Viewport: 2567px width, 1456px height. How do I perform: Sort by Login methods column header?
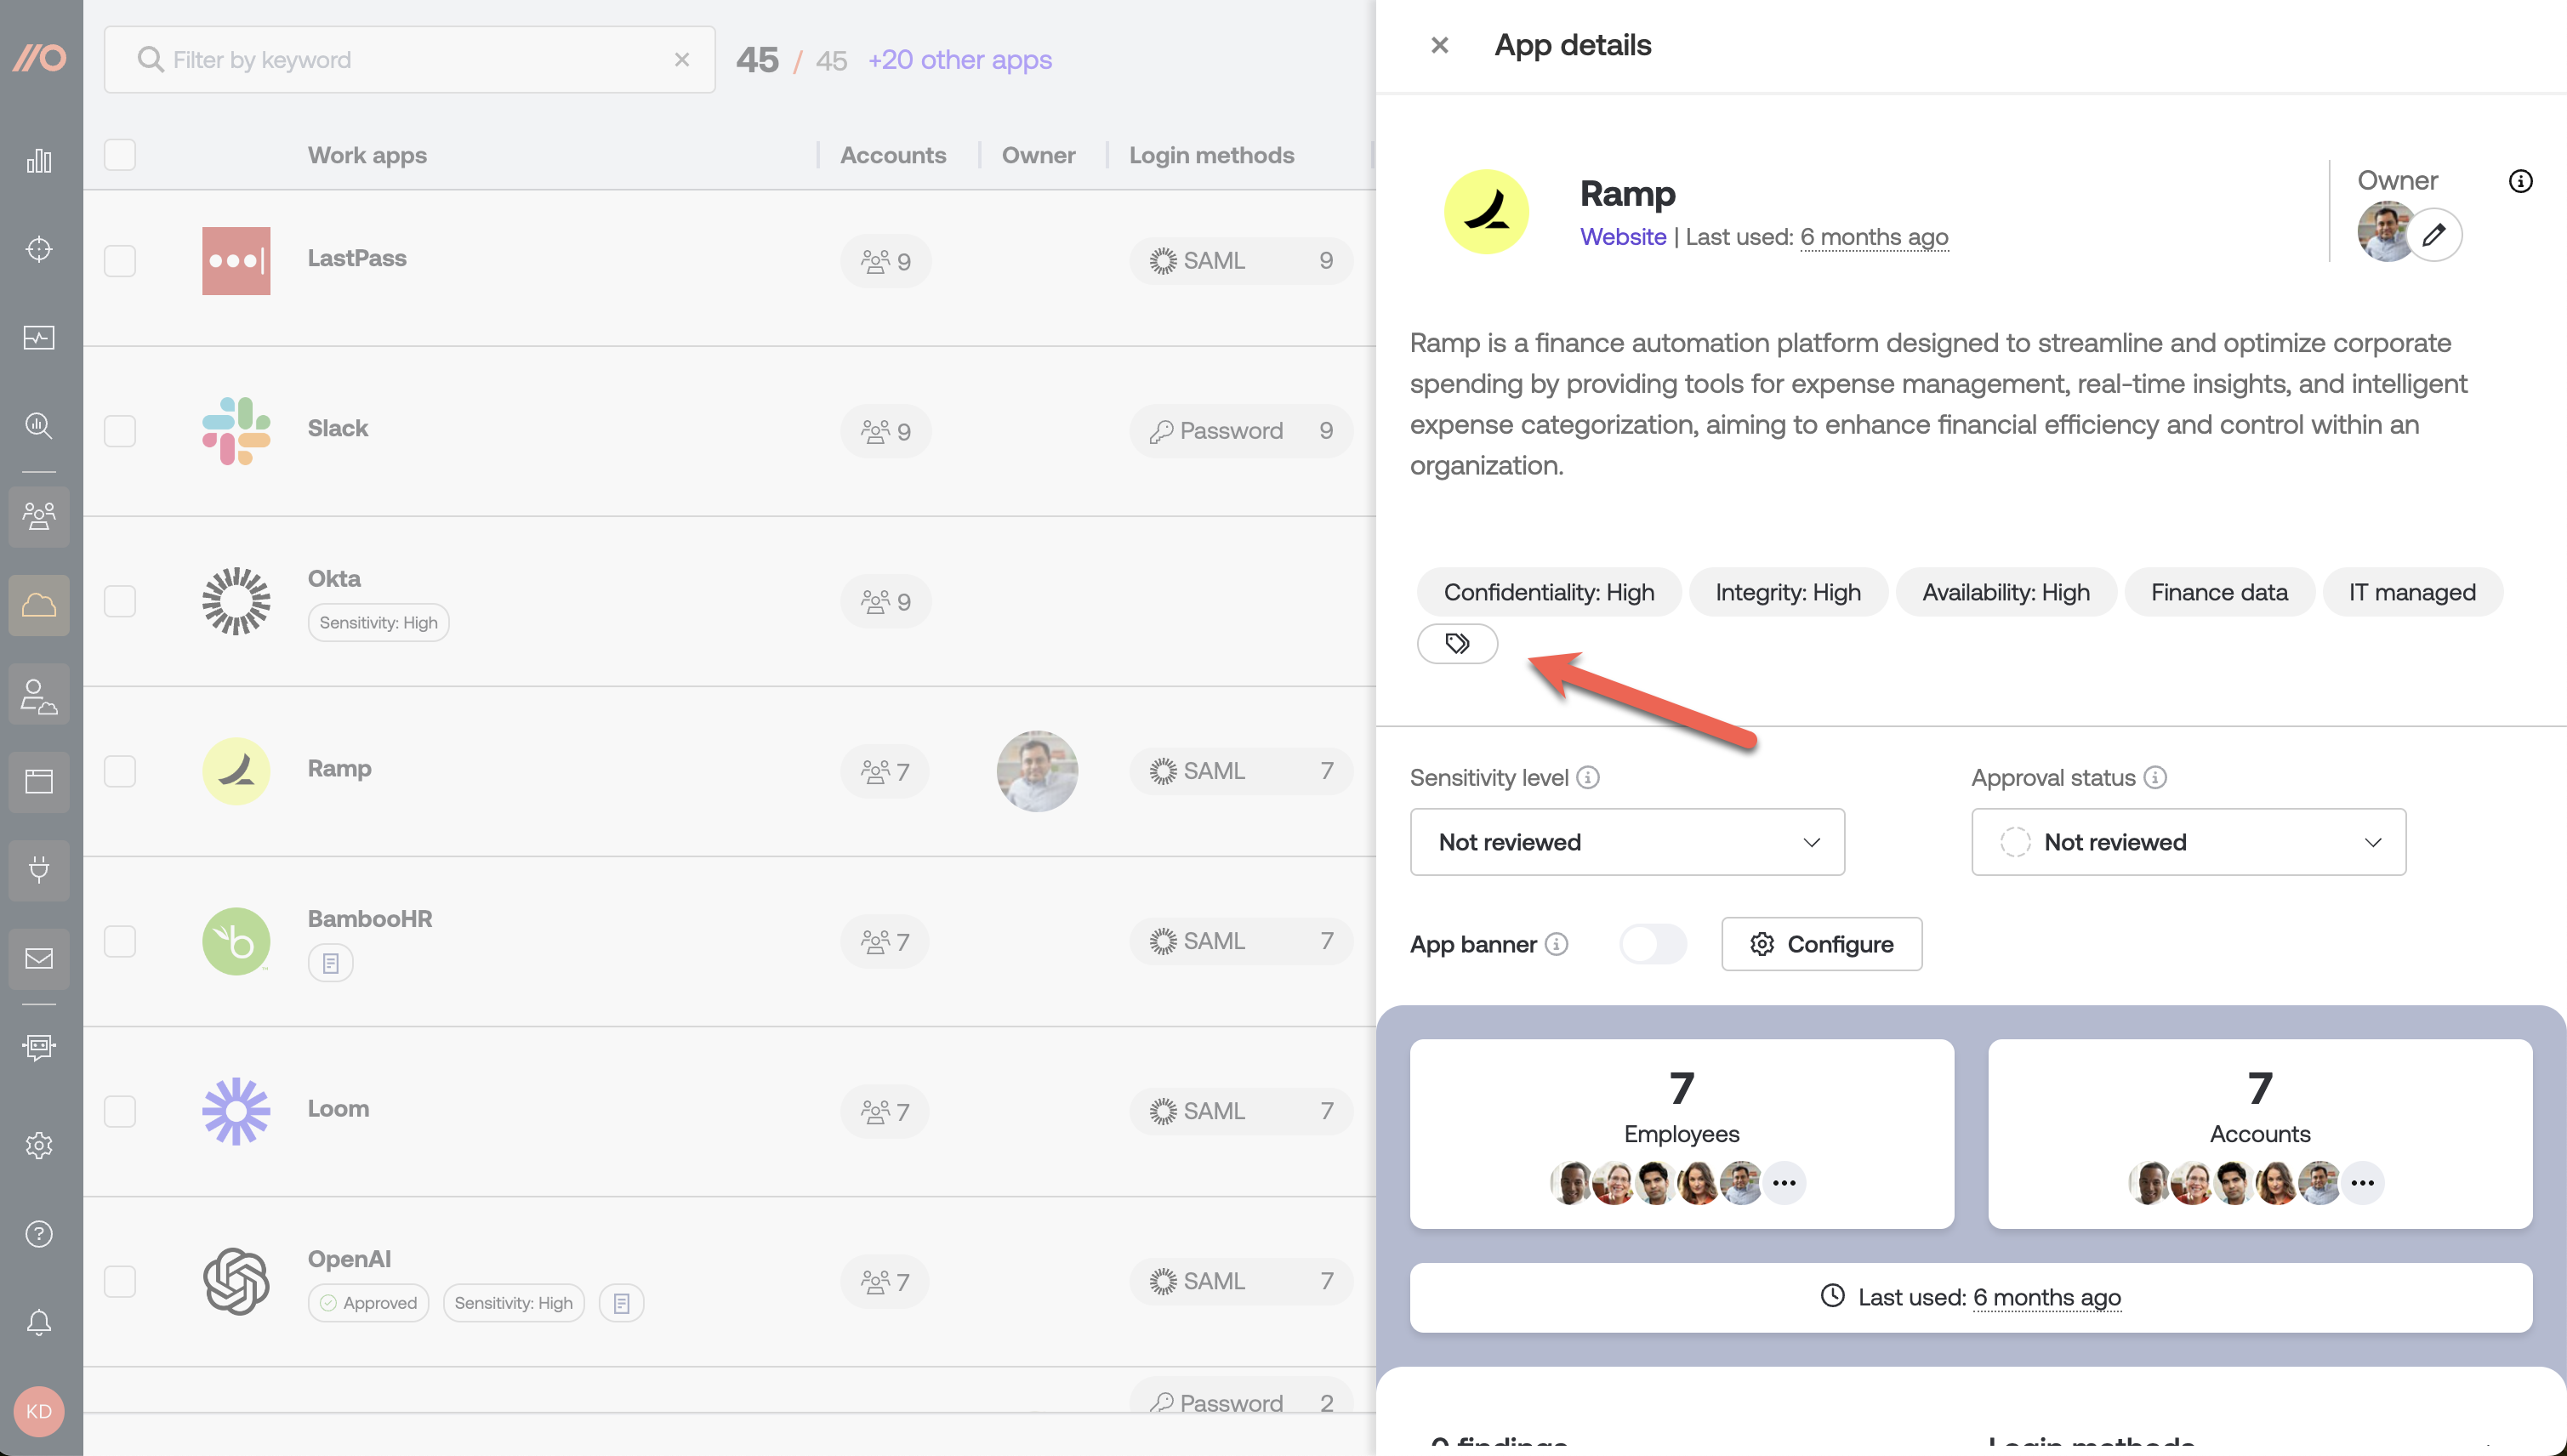(x=1211, y=155)
